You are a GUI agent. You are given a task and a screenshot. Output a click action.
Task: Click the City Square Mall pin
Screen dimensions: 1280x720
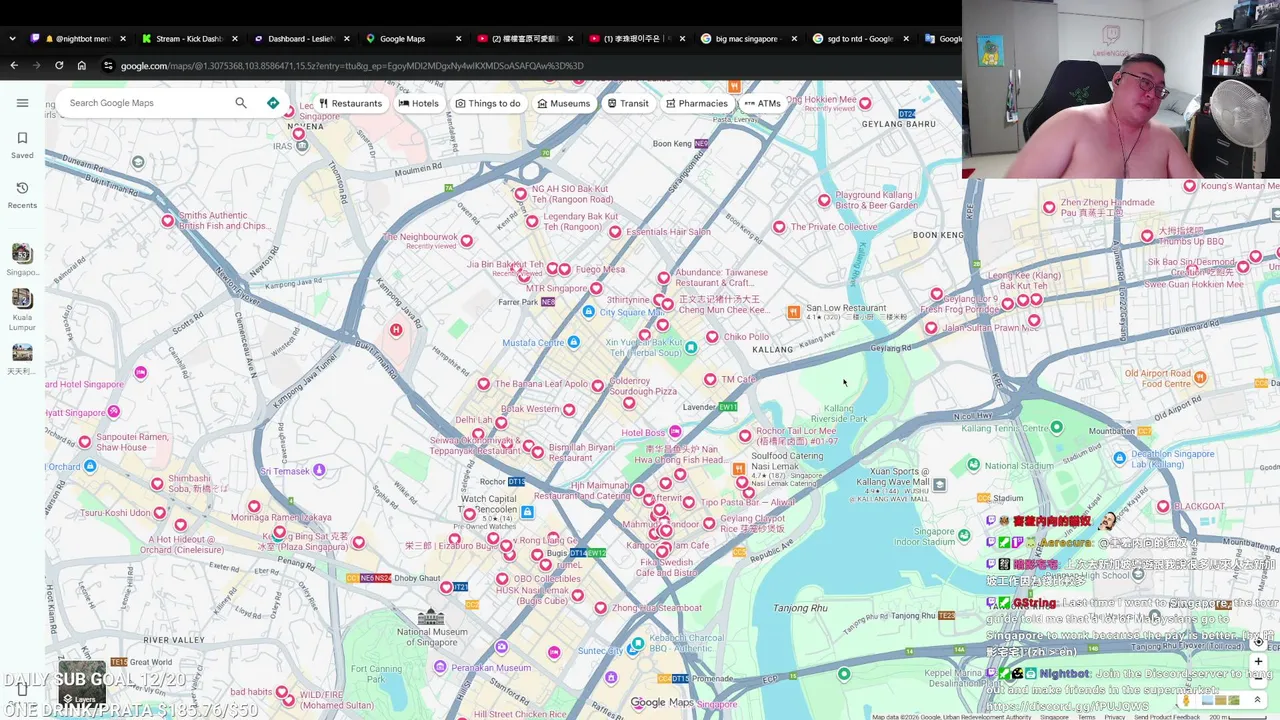click(589, 312)
